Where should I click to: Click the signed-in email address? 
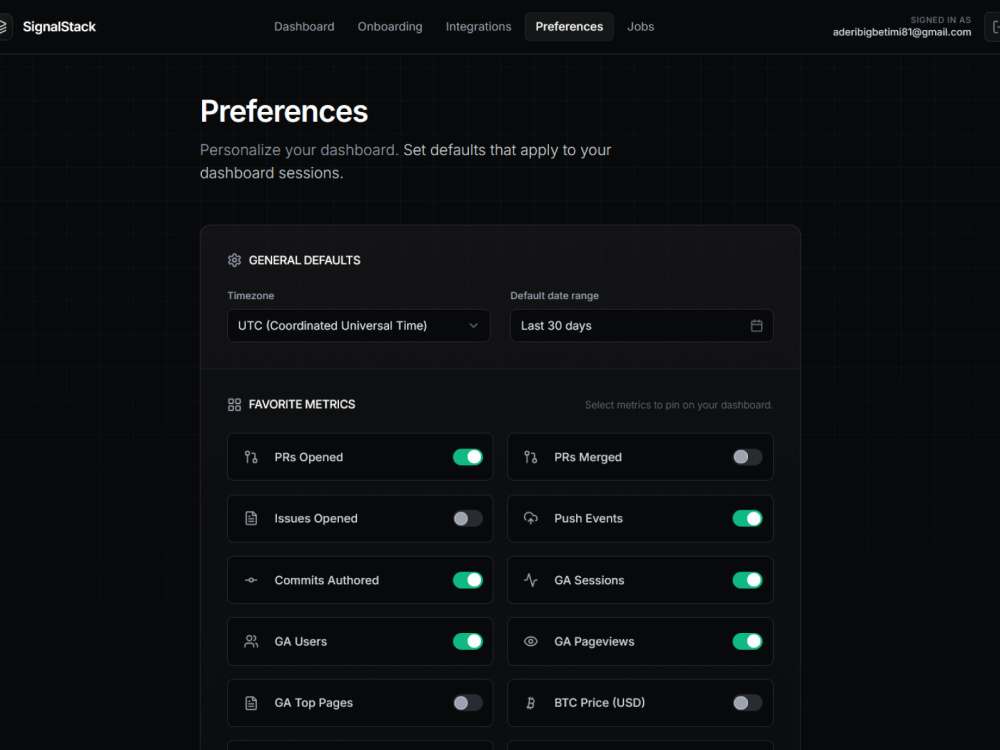(x=902, y=33)
